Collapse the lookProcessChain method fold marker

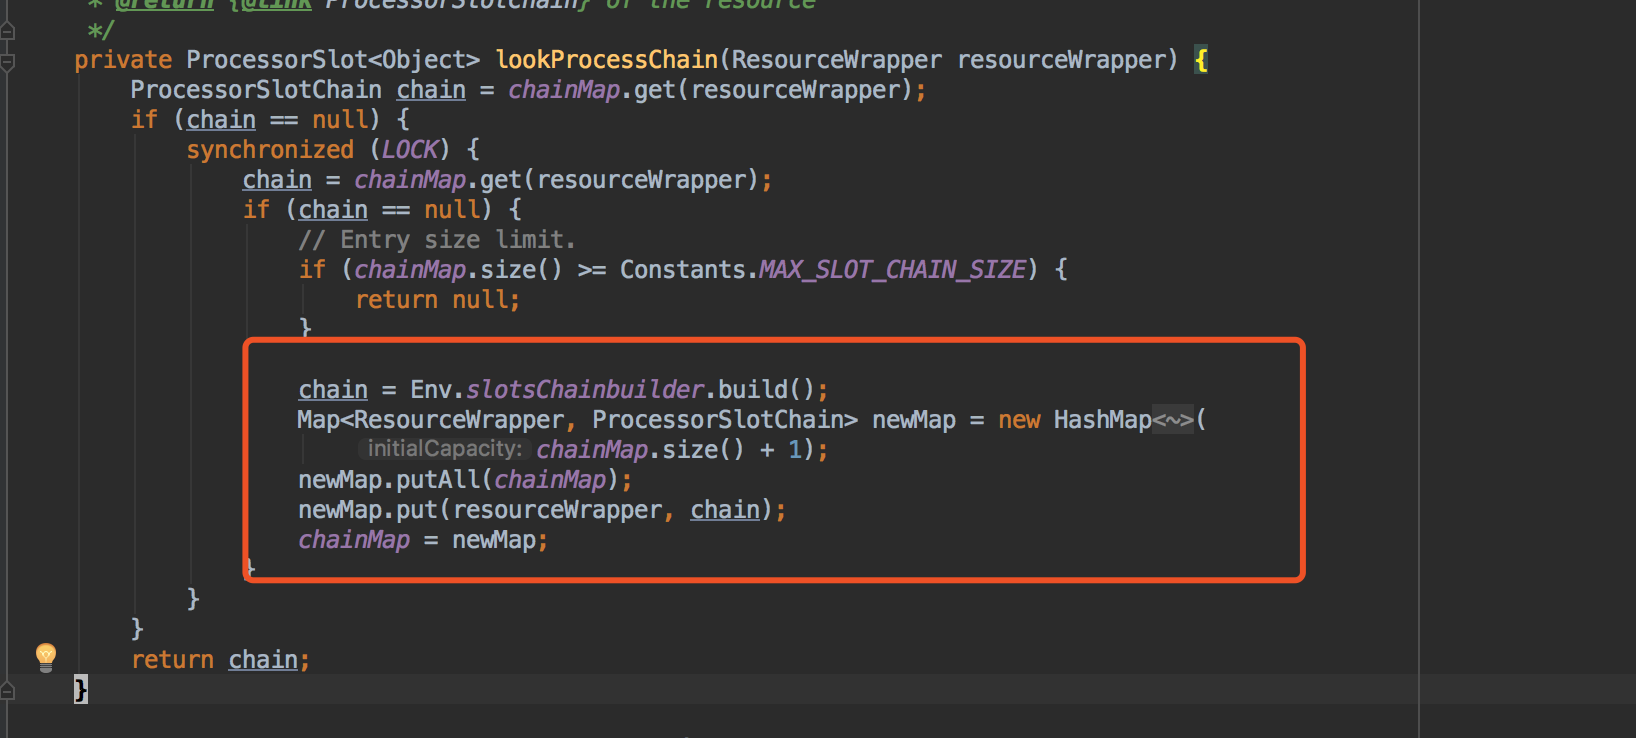click(x=7, y=62)
